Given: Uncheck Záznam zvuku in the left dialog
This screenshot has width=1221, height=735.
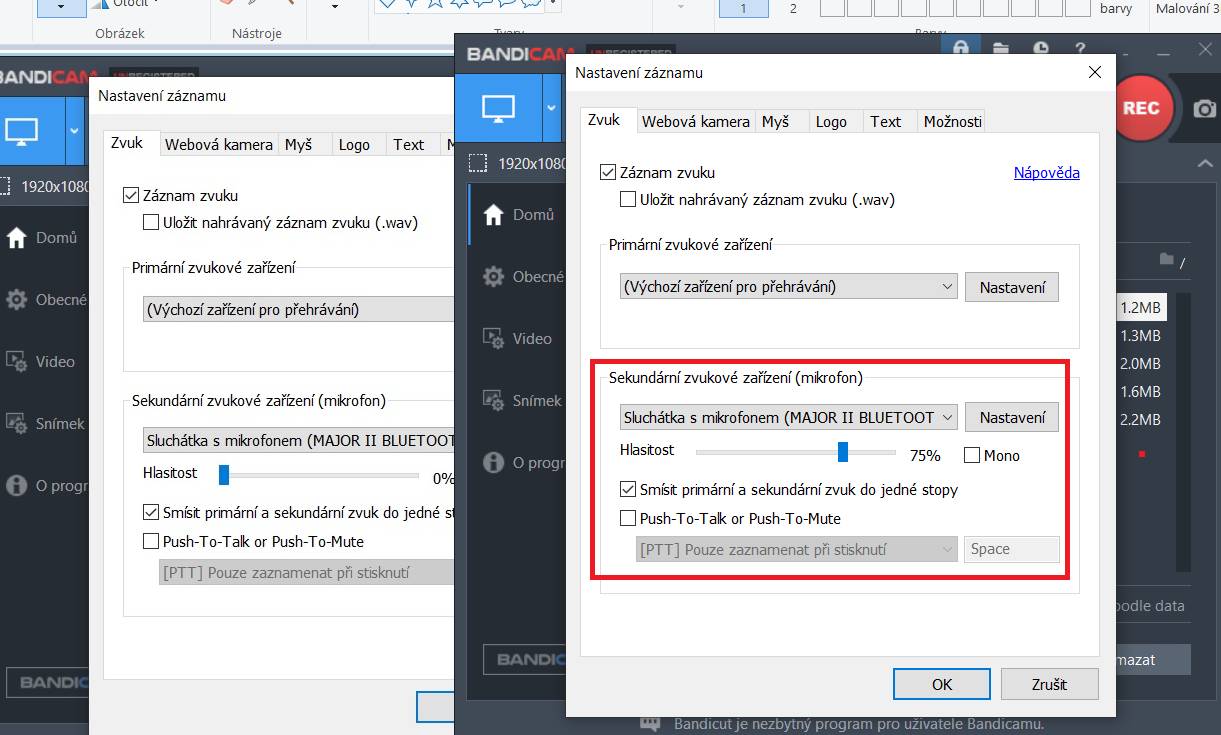Looking at the screenshot, I should [x=131, y=195].
